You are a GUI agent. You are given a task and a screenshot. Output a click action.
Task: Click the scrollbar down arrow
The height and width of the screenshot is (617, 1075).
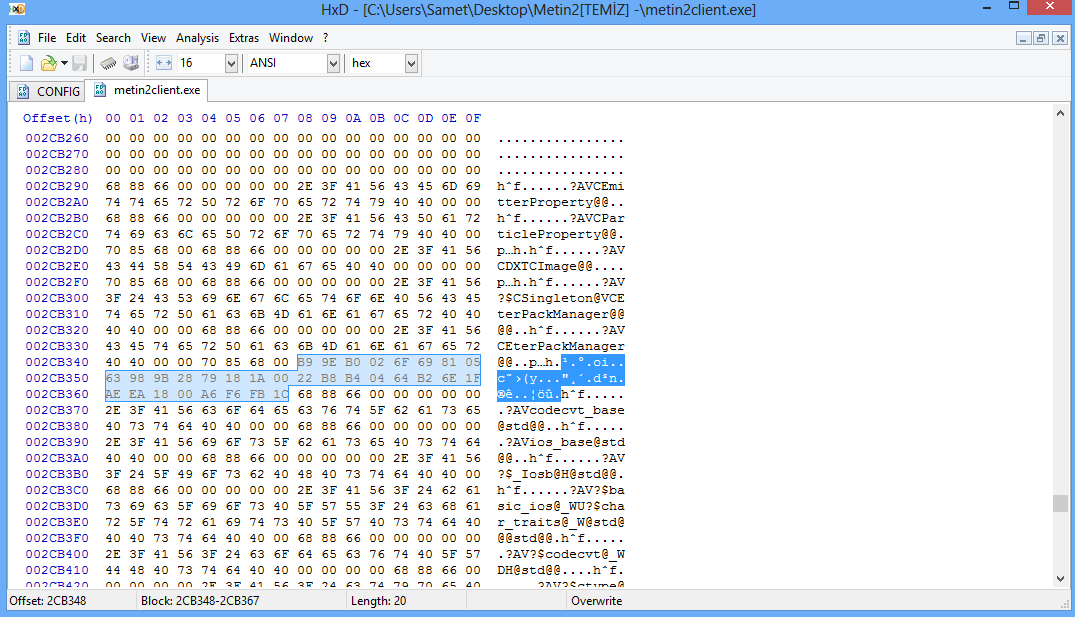[x=1060, y=579]
